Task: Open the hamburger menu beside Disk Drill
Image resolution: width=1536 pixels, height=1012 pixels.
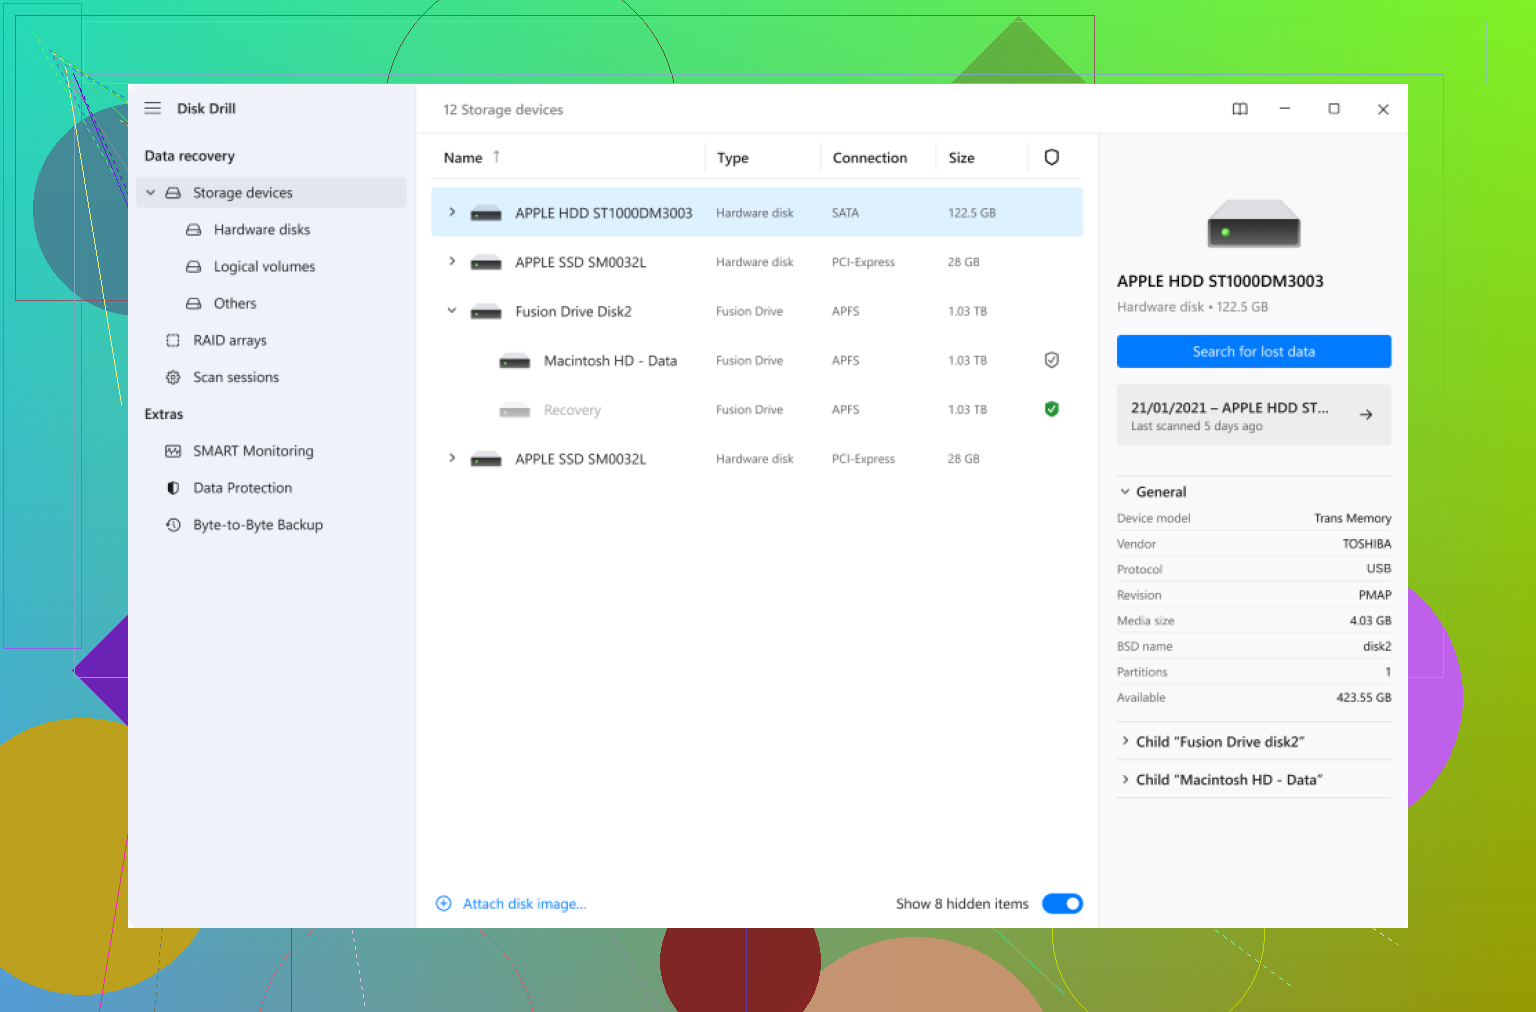Action: click(x=152, y=108)
